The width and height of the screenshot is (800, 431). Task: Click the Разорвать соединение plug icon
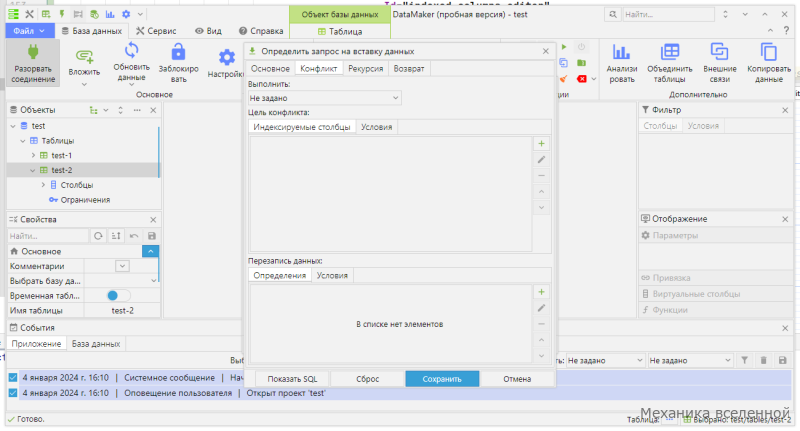pyautogui.click(x=33, y=52)
